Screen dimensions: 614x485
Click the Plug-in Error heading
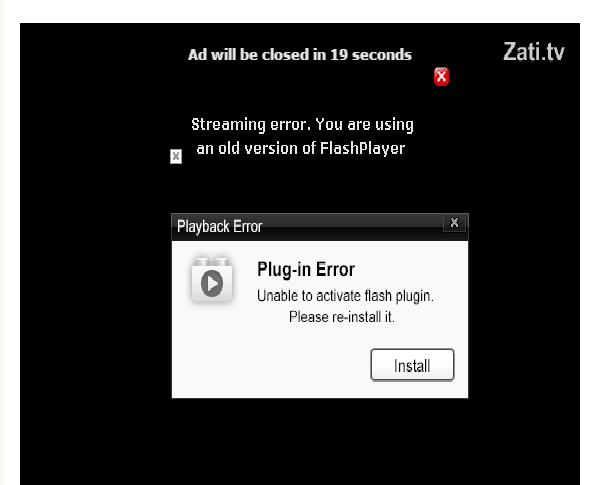click(306, 270)
